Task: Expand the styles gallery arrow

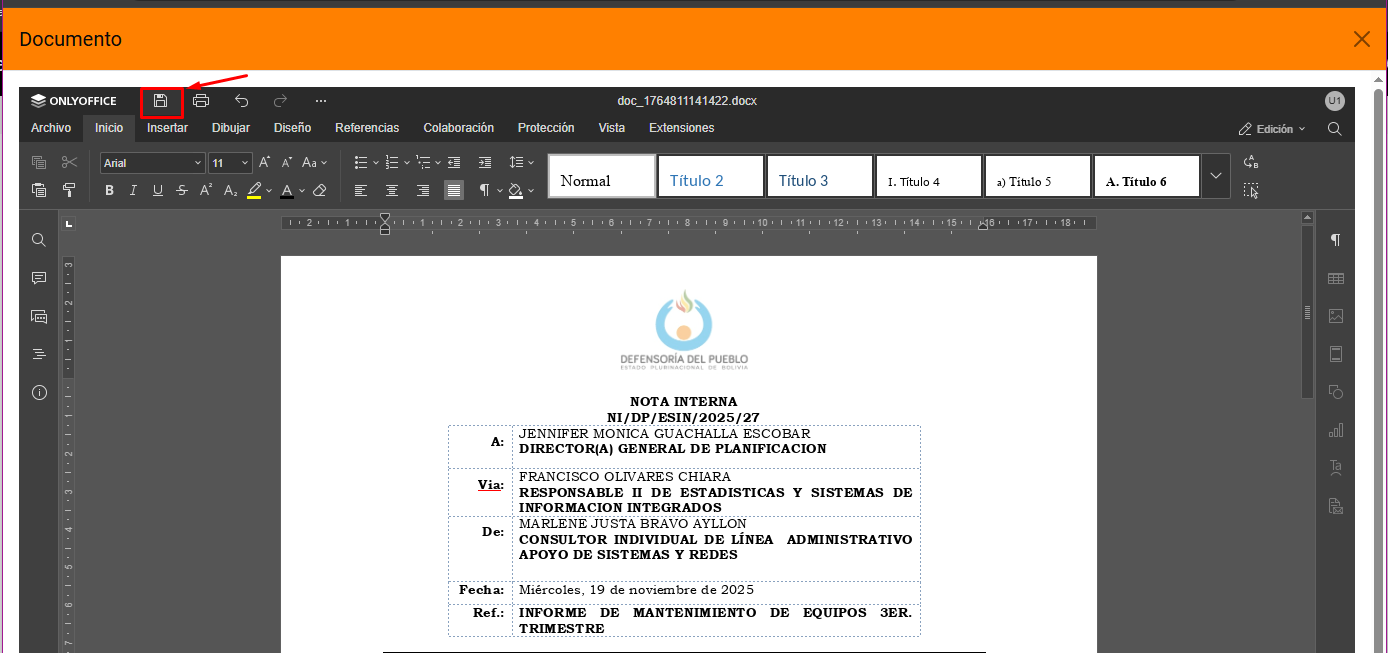Action: coord(1215,176)
